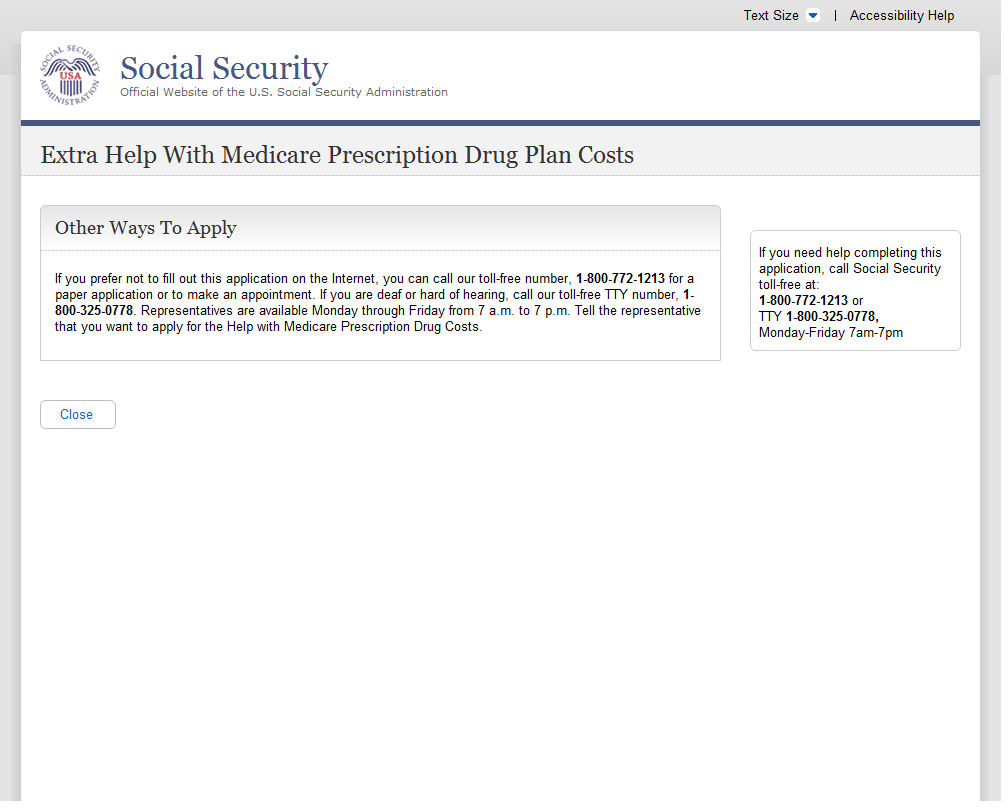Select the Other Ways To Apply panel header
The height and width of the screenshot is (808, 1008).
[x=146, y=228]
